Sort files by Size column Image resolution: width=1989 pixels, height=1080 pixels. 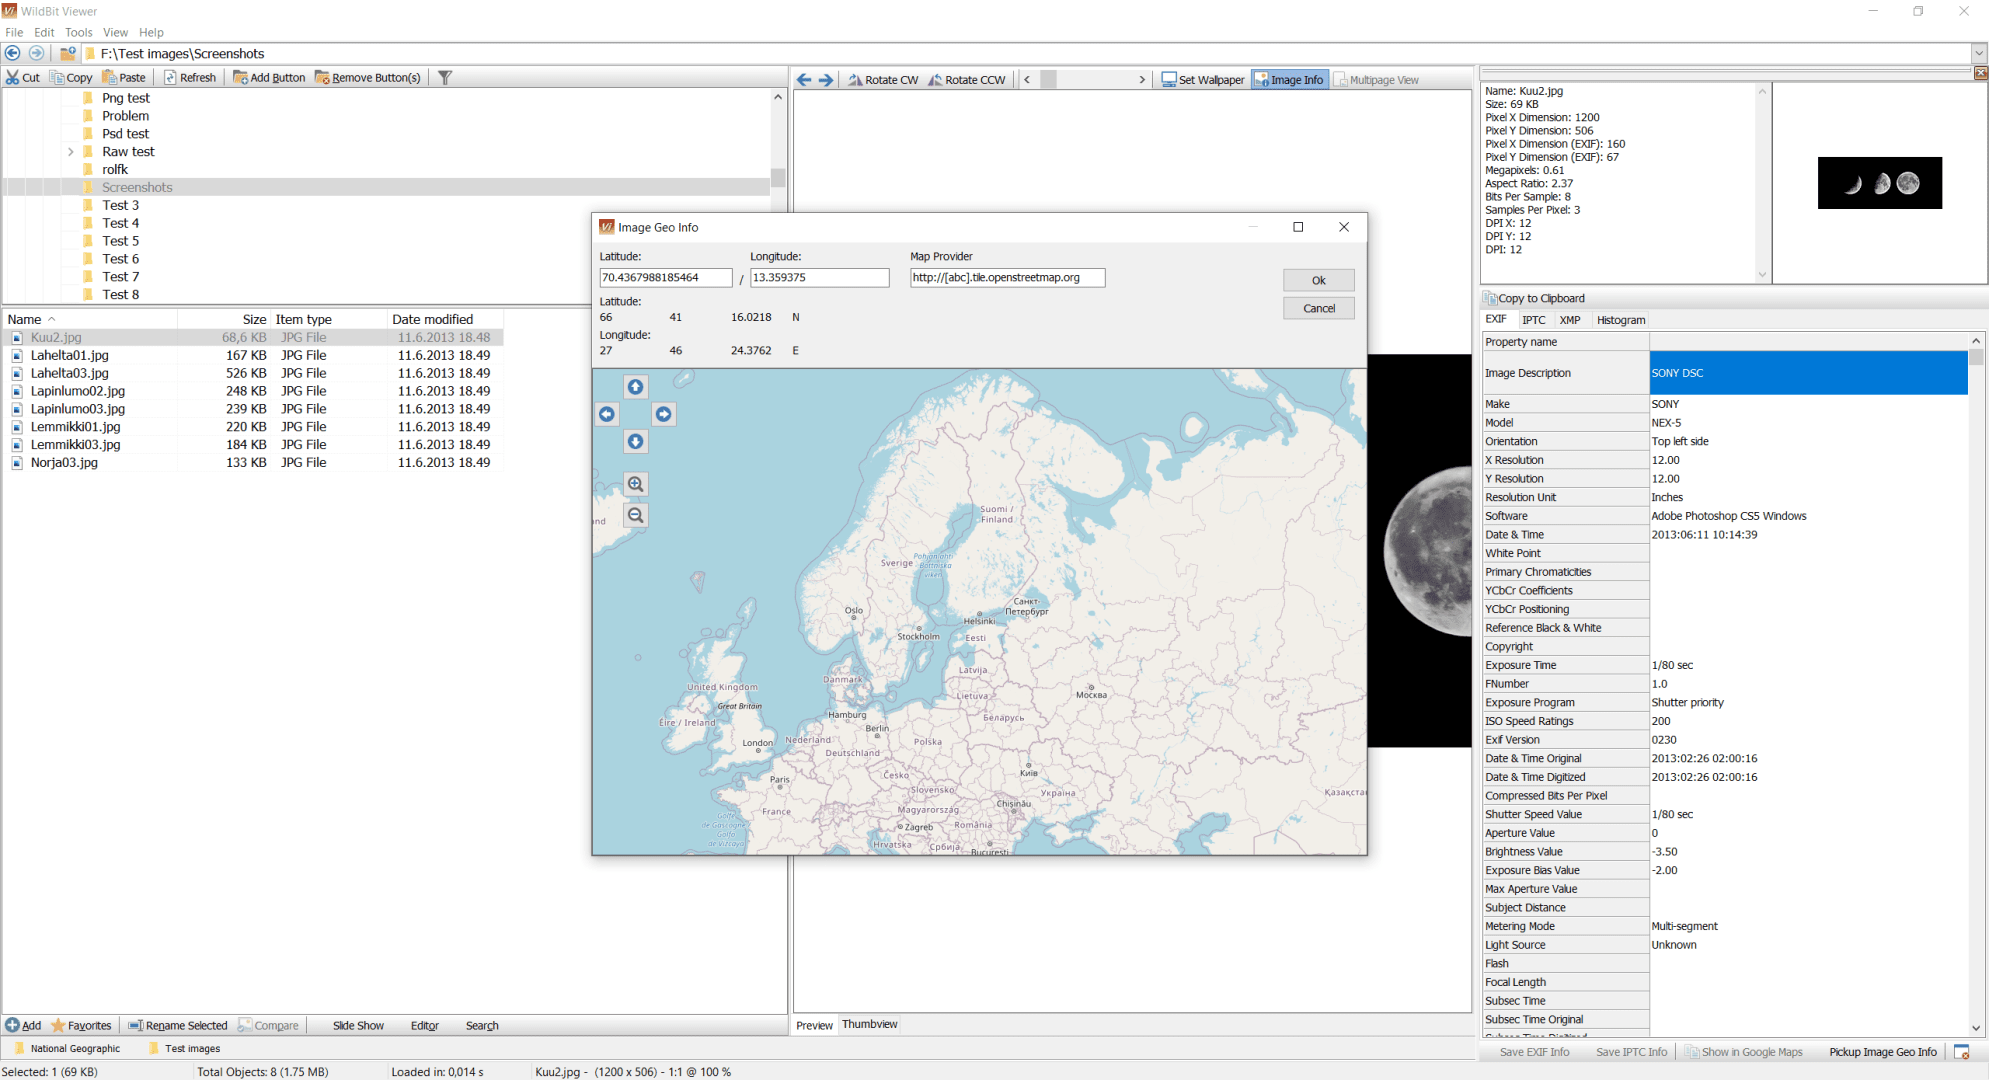[224, 319]
